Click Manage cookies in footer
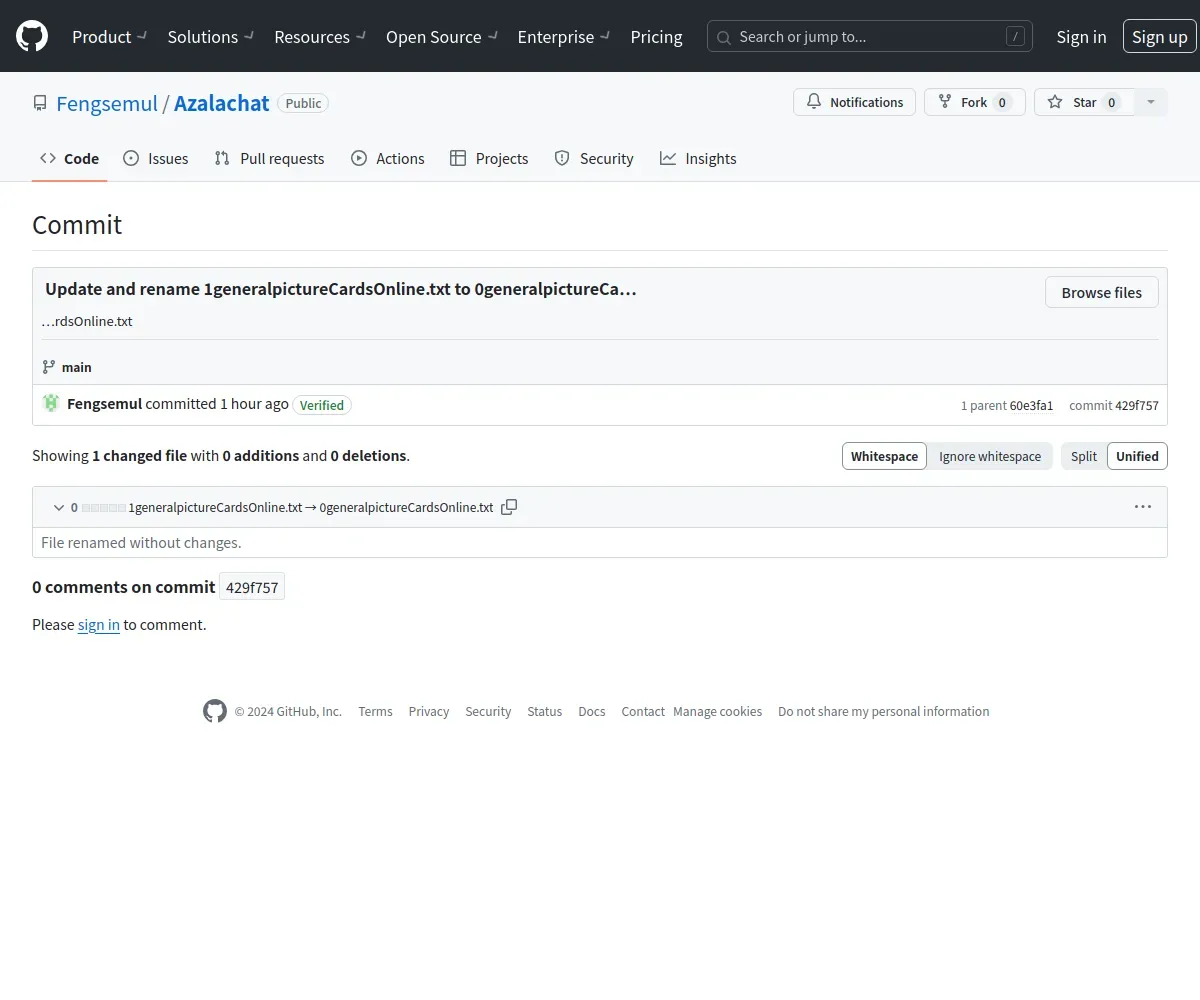The height and width of the screenshot is (1000, 1200). [717, 711]
